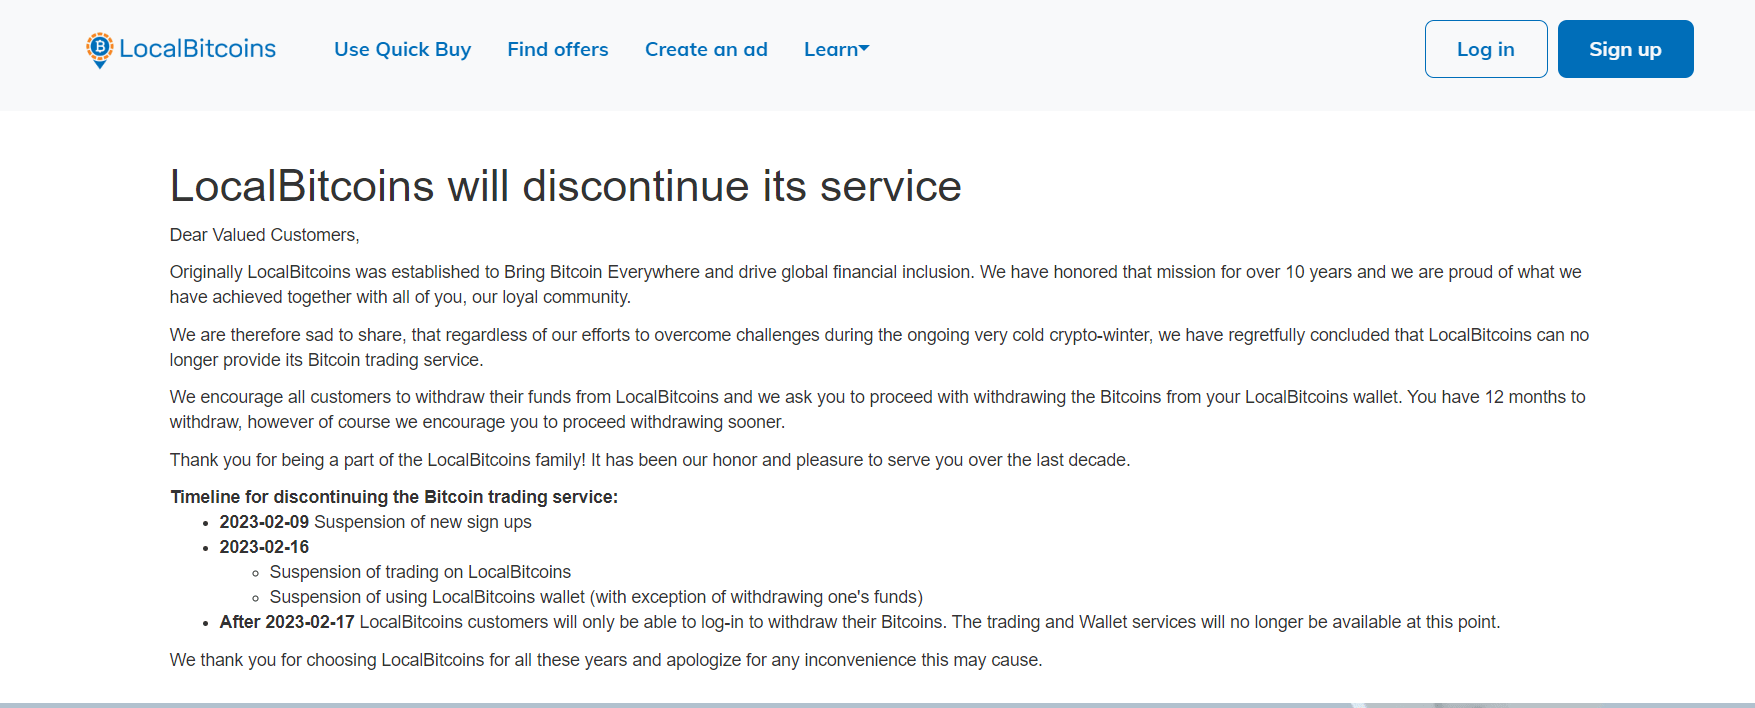
Task: Click the LocalBitcoins map-pin logo icon
Action: coord(99,50)
